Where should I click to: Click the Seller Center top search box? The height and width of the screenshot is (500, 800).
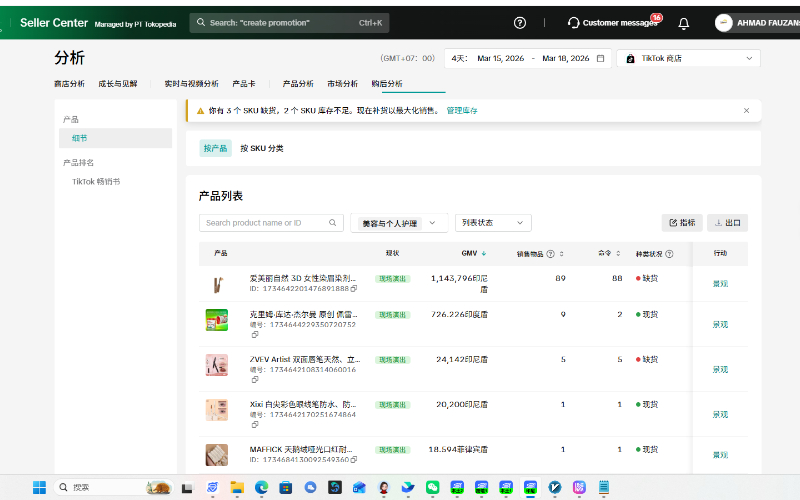tap(289, 23)
